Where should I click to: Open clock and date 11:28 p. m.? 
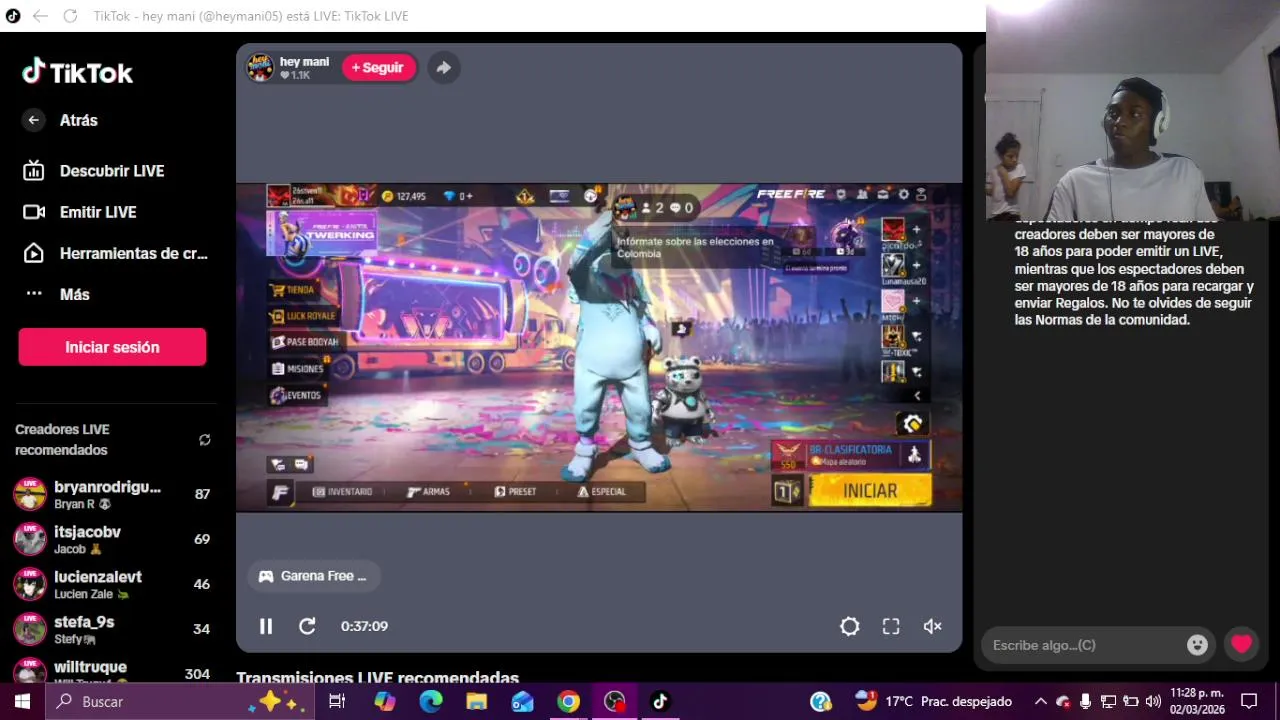(x=1197, y=701)
